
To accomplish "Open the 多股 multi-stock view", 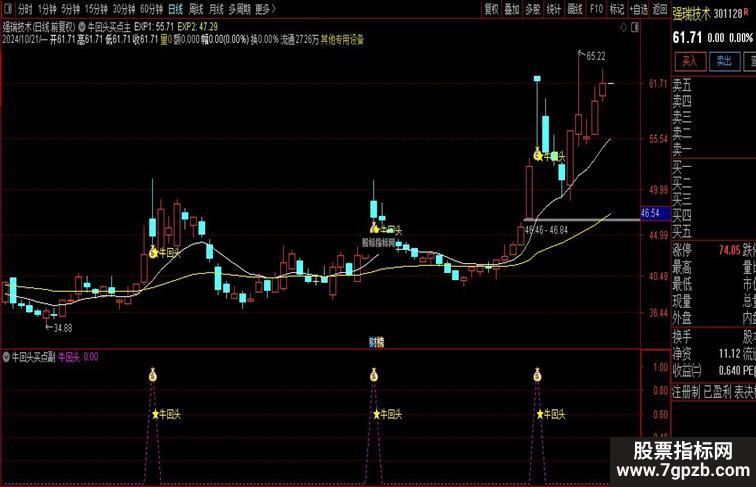I will point(532,9).
